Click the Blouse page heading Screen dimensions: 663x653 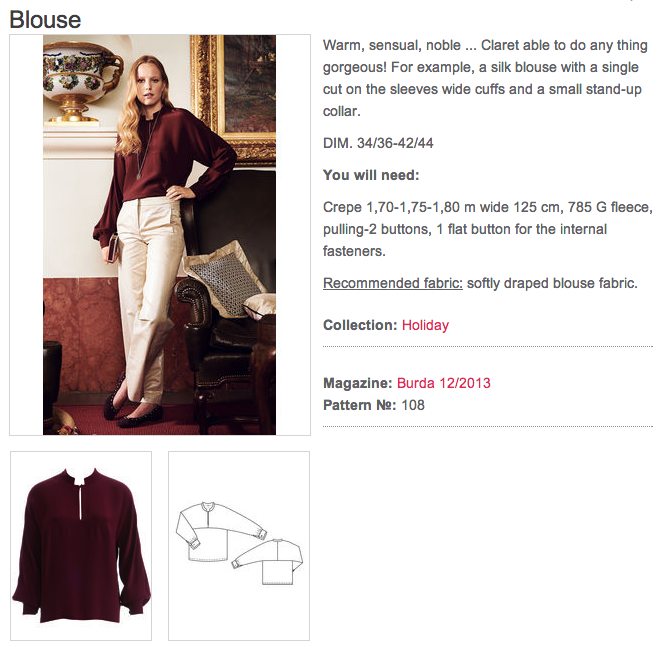click(x=45, y=20)
